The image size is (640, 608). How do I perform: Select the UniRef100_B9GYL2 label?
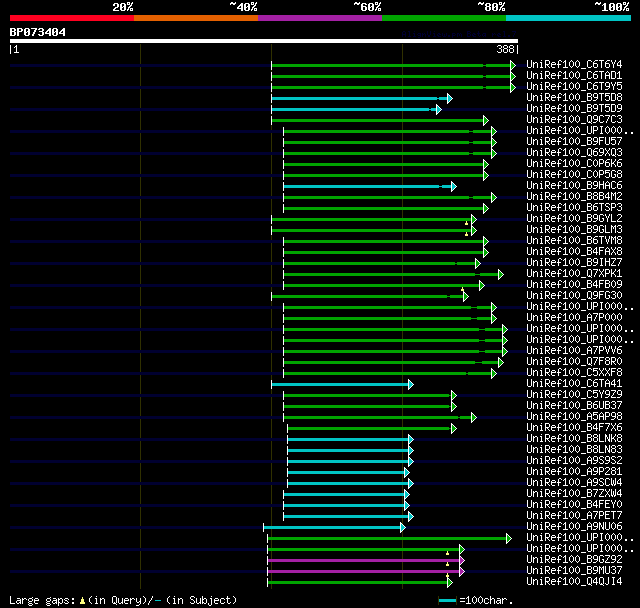(x=574, y=219)
